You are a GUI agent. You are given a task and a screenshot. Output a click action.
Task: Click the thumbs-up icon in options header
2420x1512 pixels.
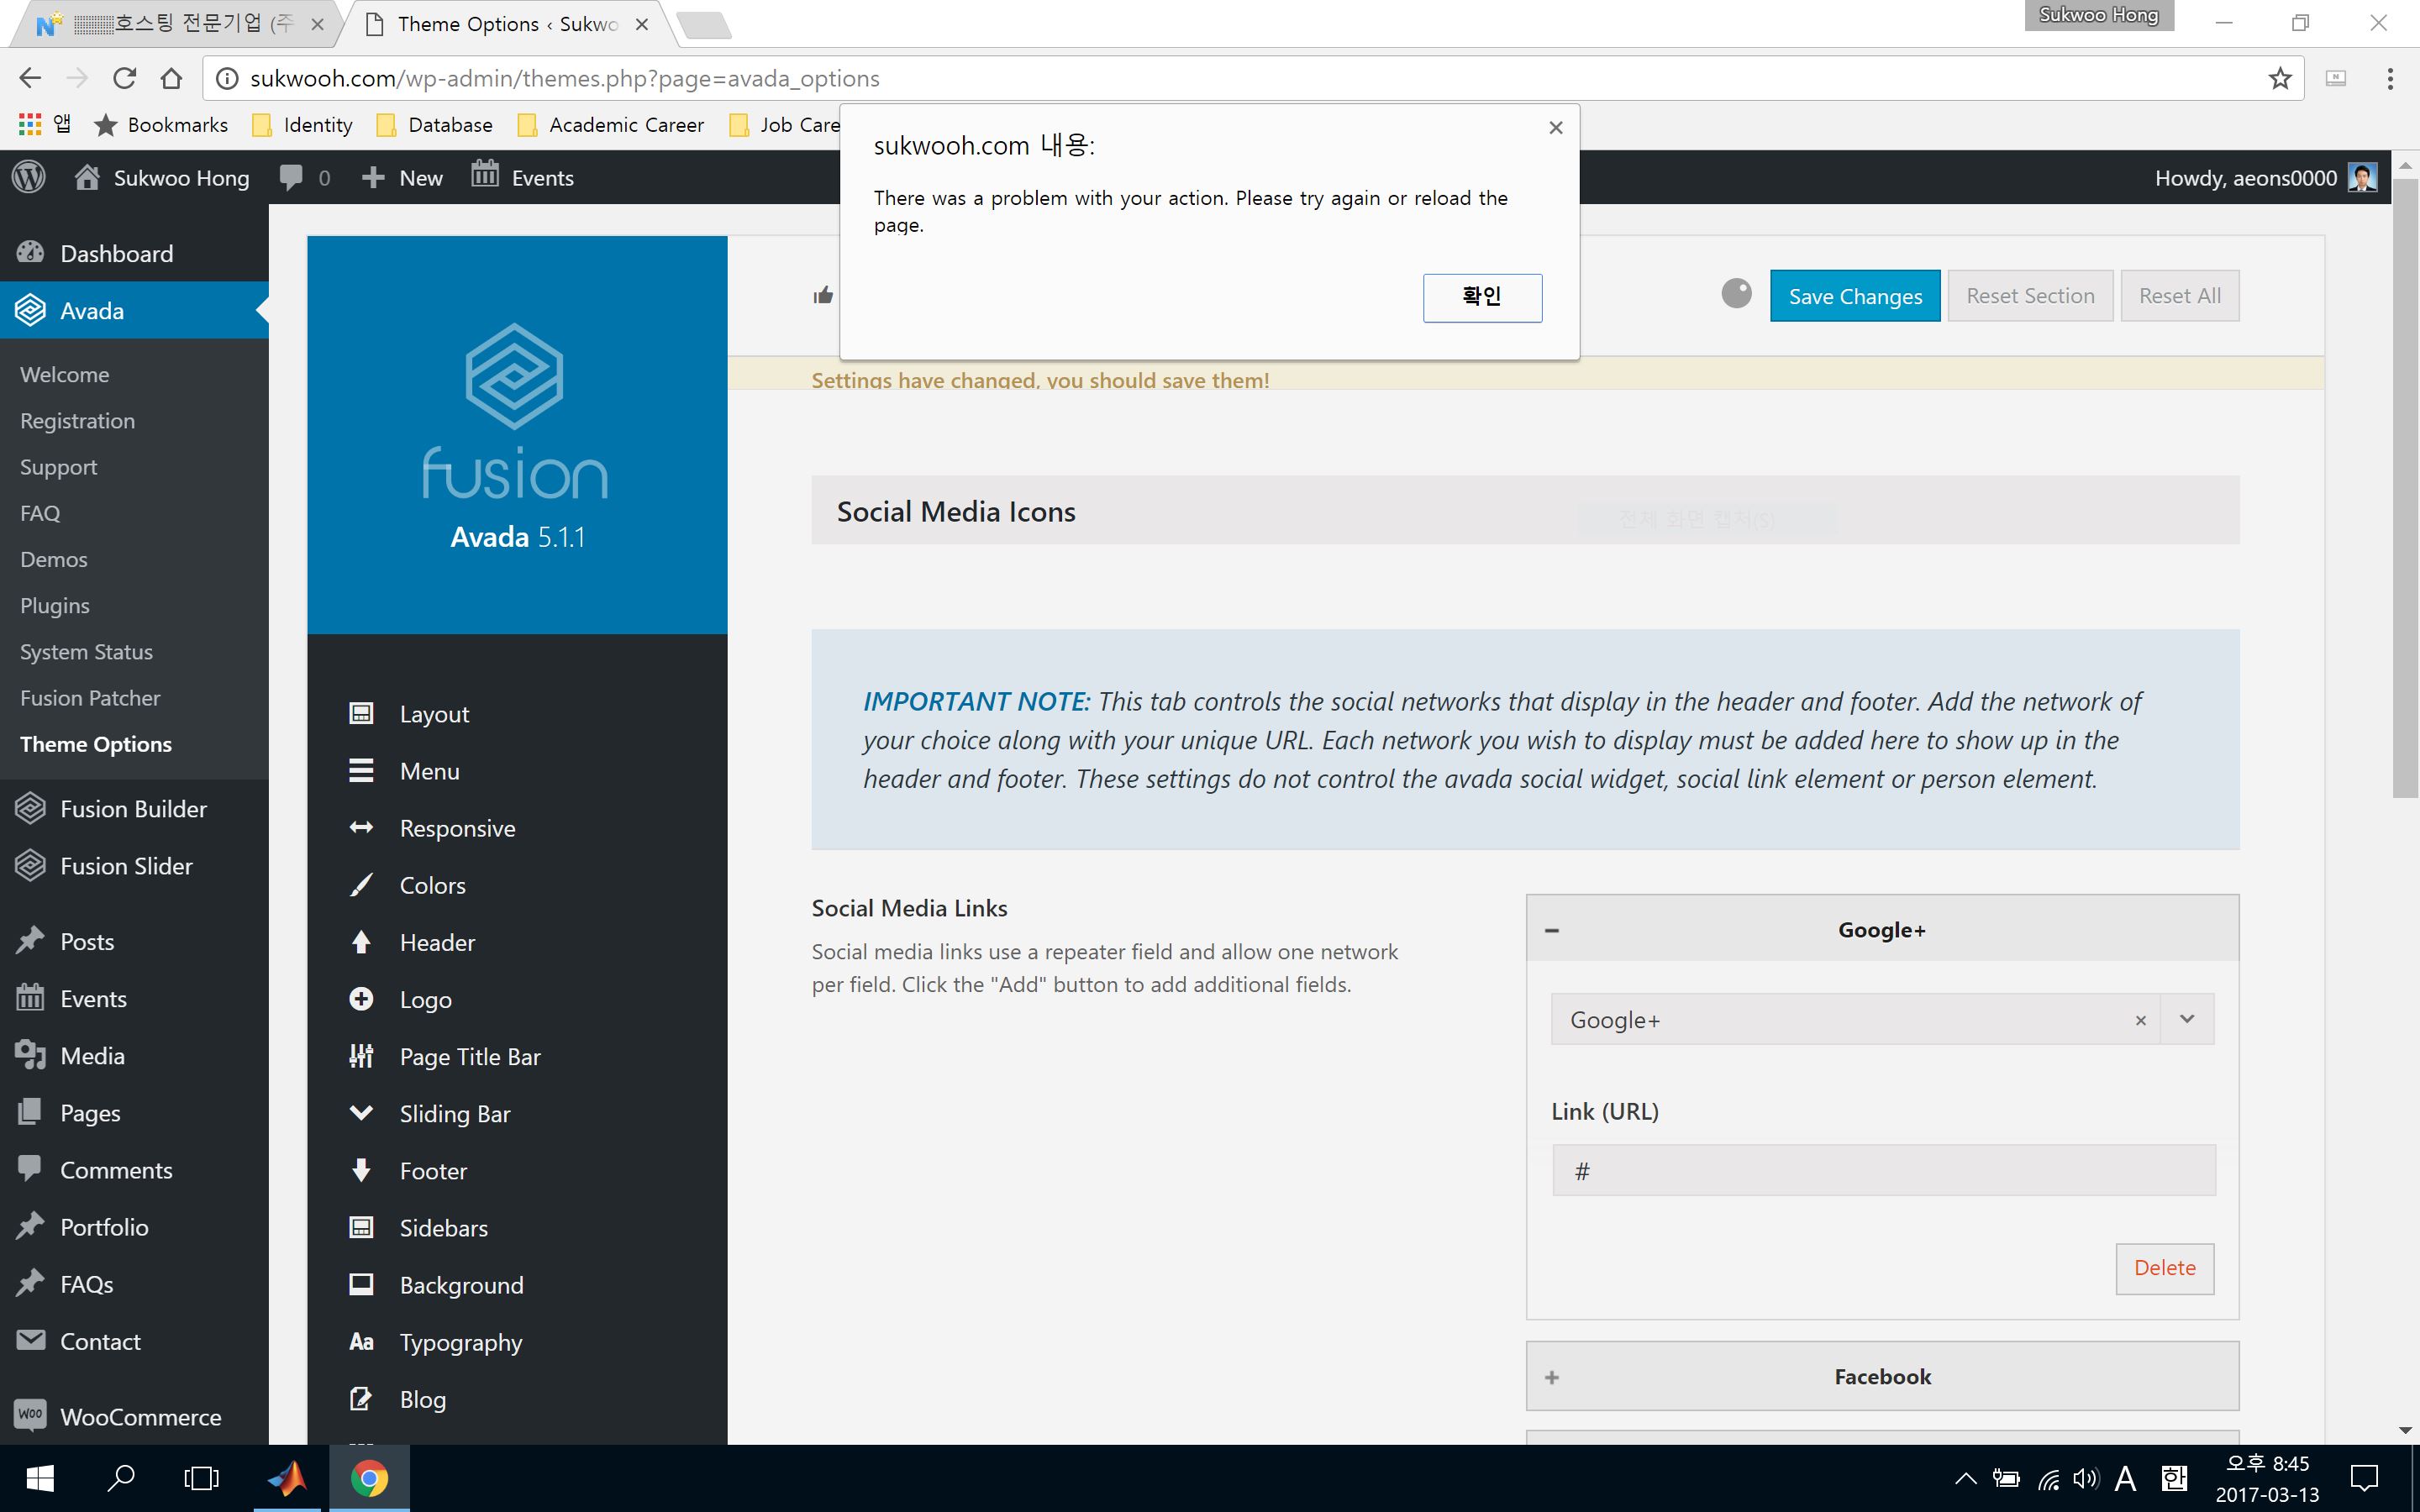coord(823,294)
